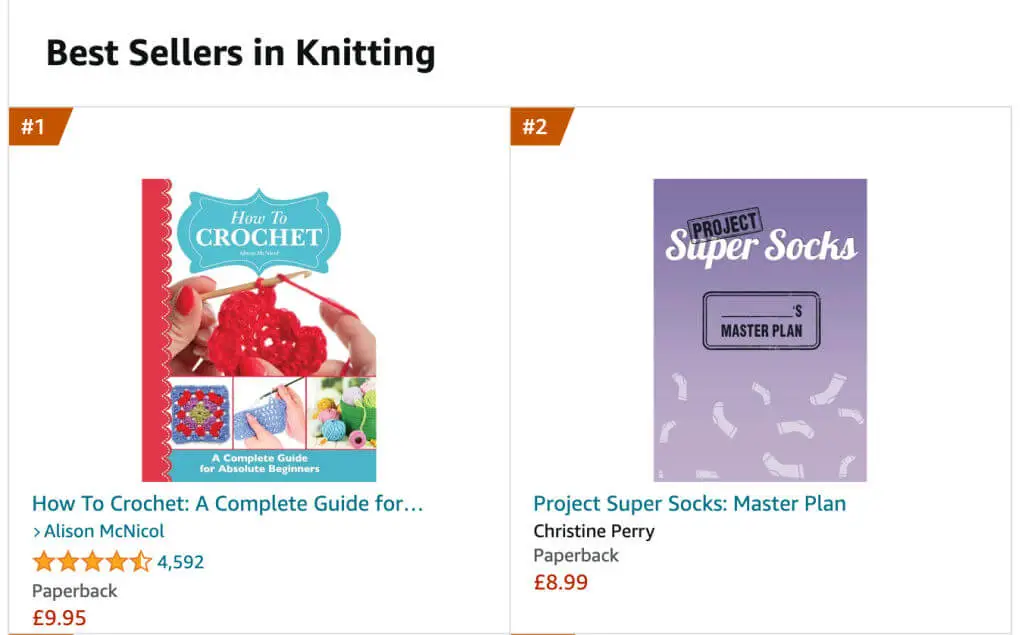Click the #2 rank badge
Image resolution: width=1024 pixels, height=635 pixels.
[x=538, y=127]
